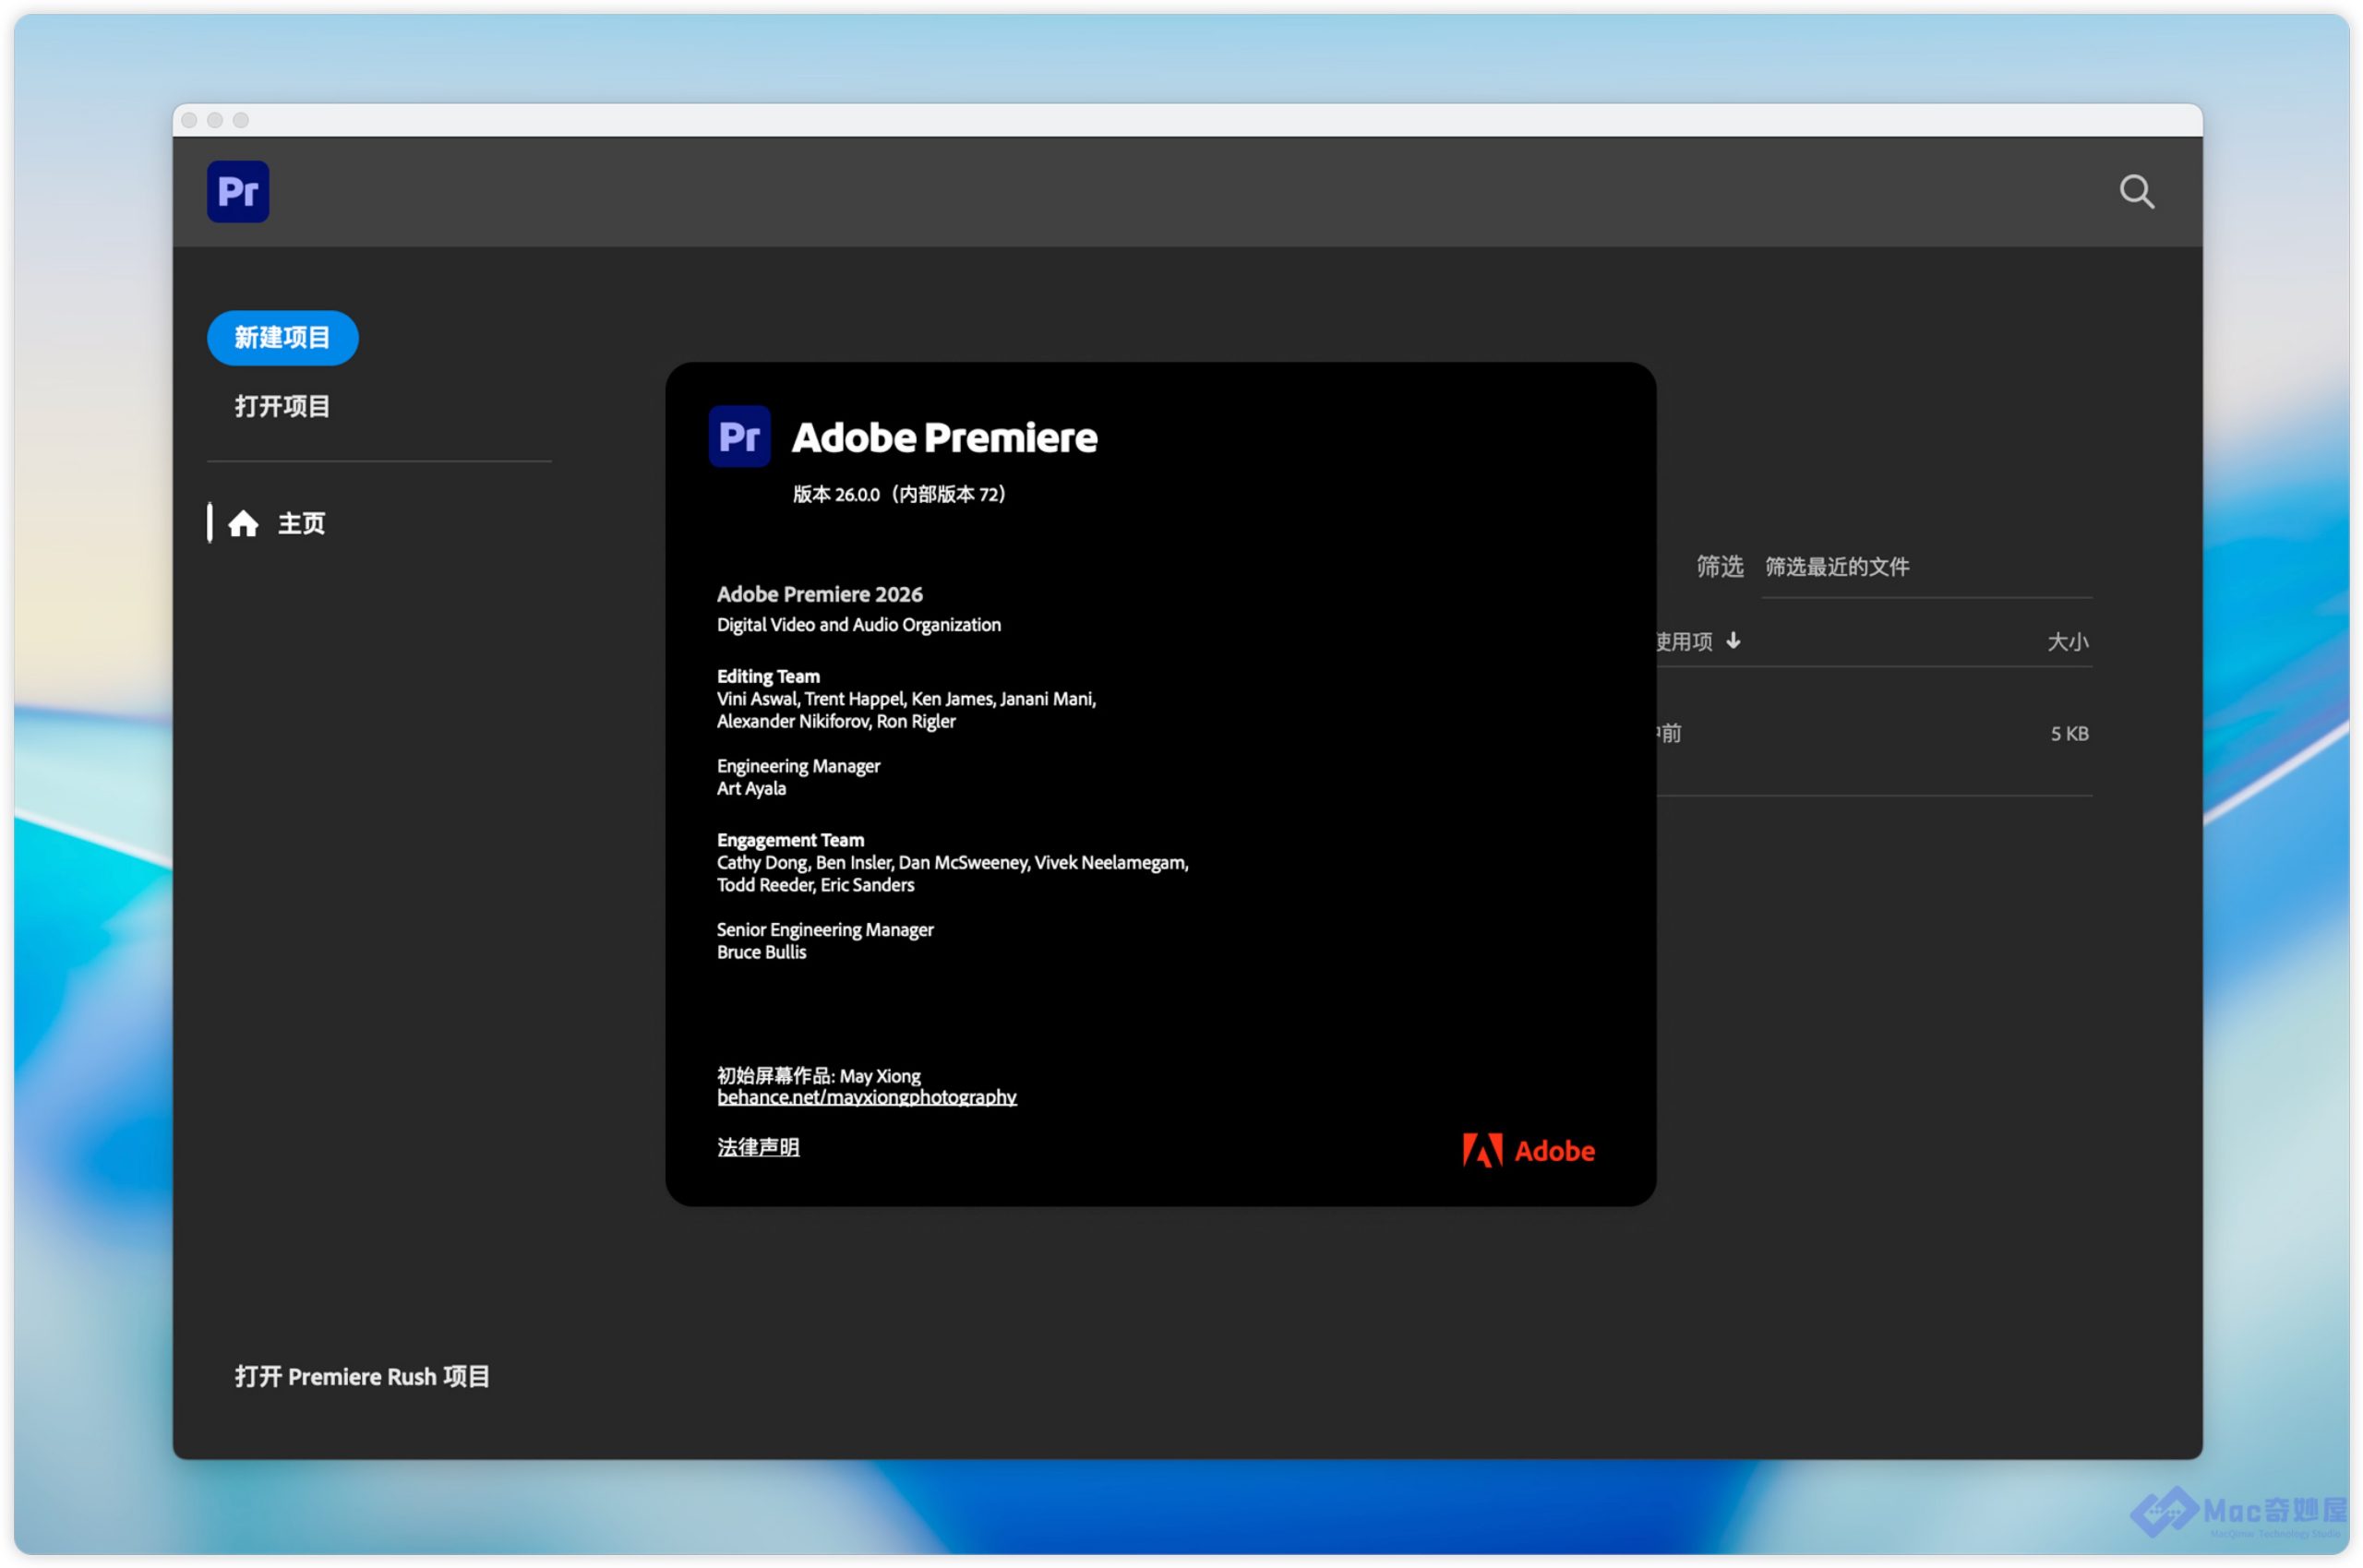Select the 主页 sidebar item
The image size is (2363, 1568).
[301, 524]
